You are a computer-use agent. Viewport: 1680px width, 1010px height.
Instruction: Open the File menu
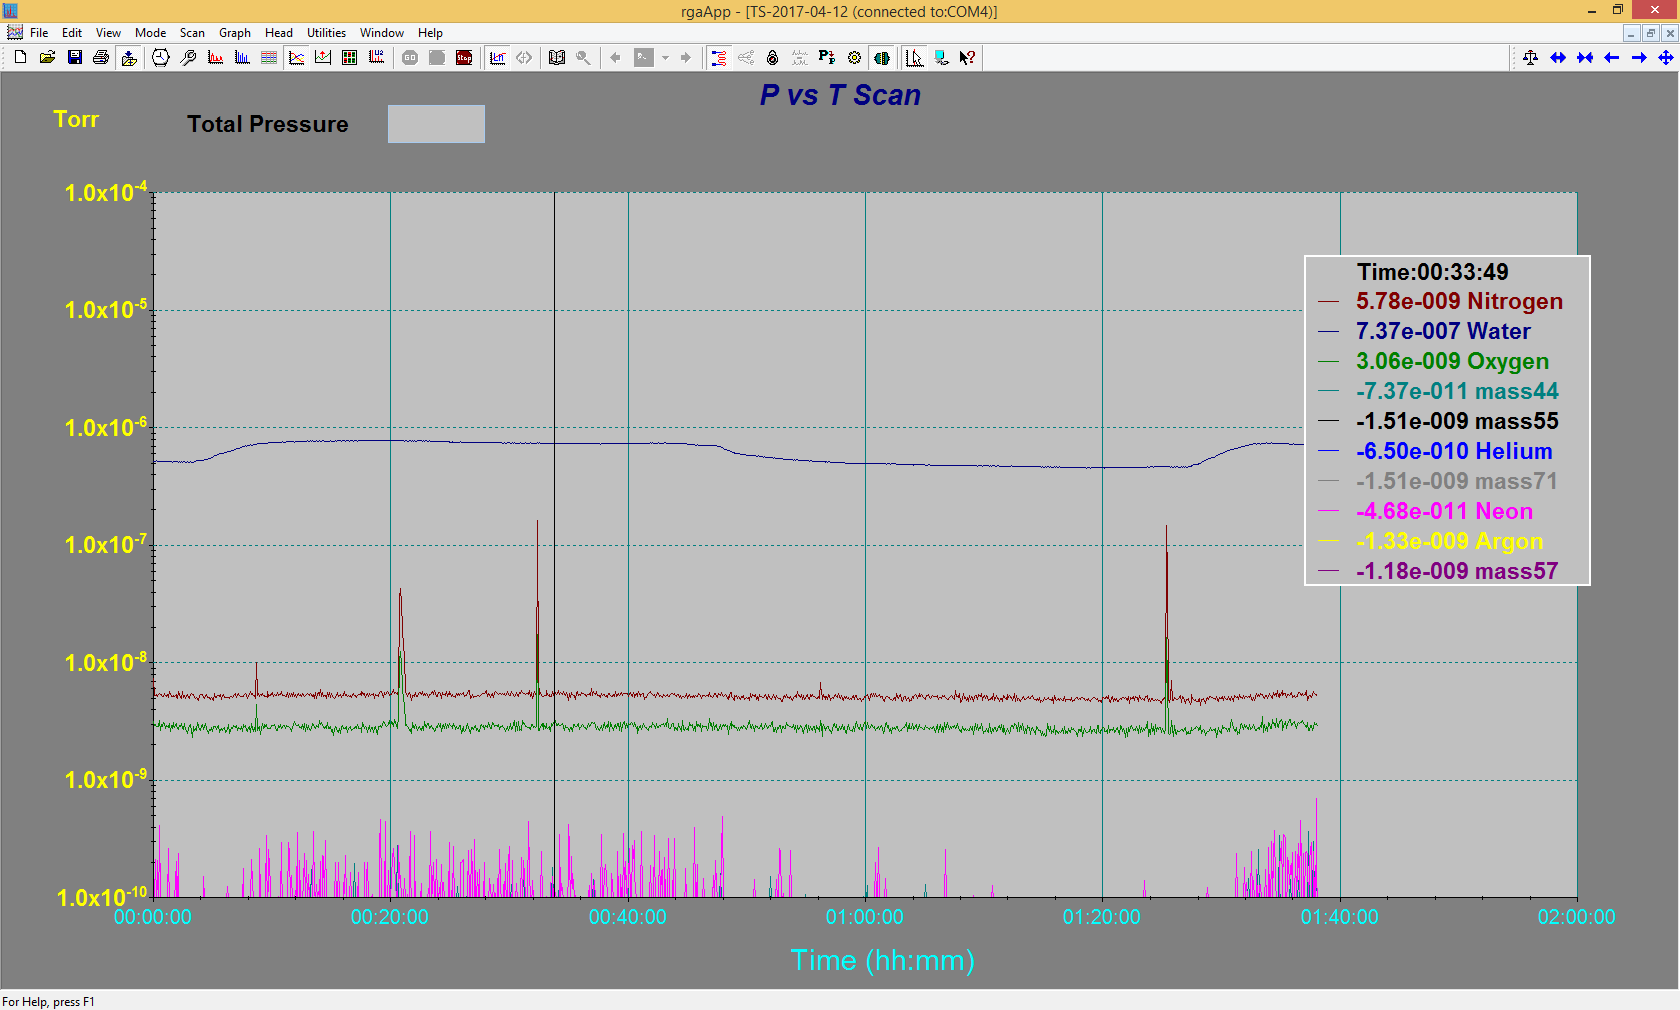(39, 33)
